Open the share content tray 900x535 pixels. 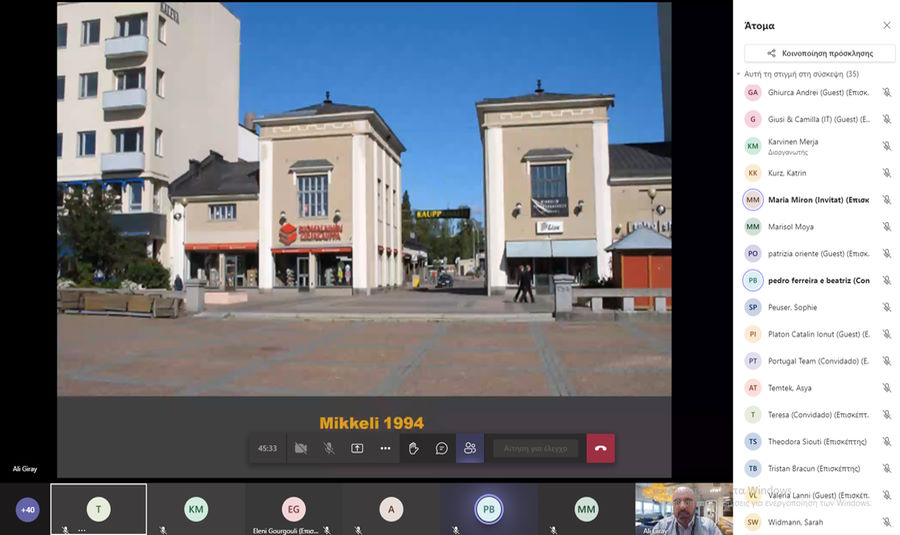pos(357,448)
